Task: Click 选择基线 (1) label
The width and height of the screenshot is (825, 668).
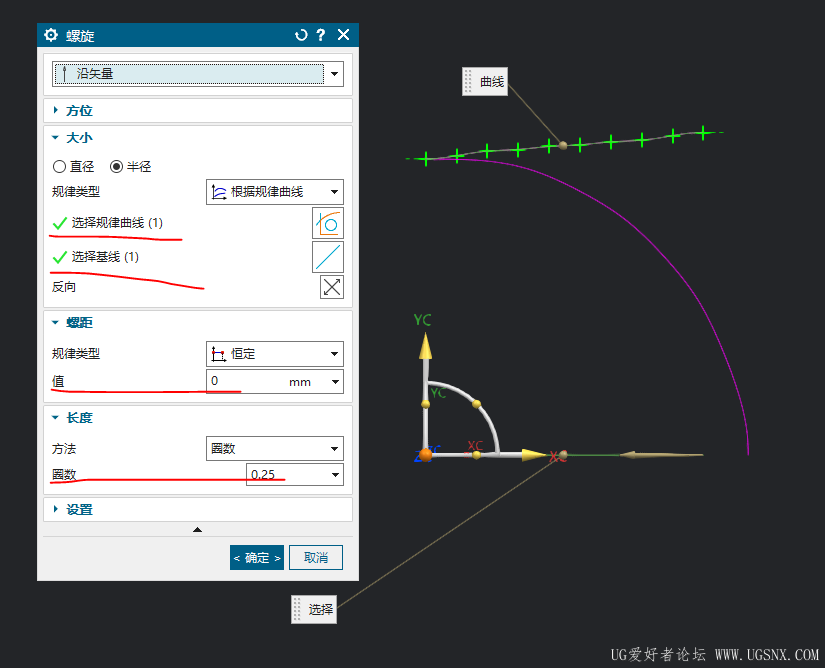Action: (x=105, y=257)
